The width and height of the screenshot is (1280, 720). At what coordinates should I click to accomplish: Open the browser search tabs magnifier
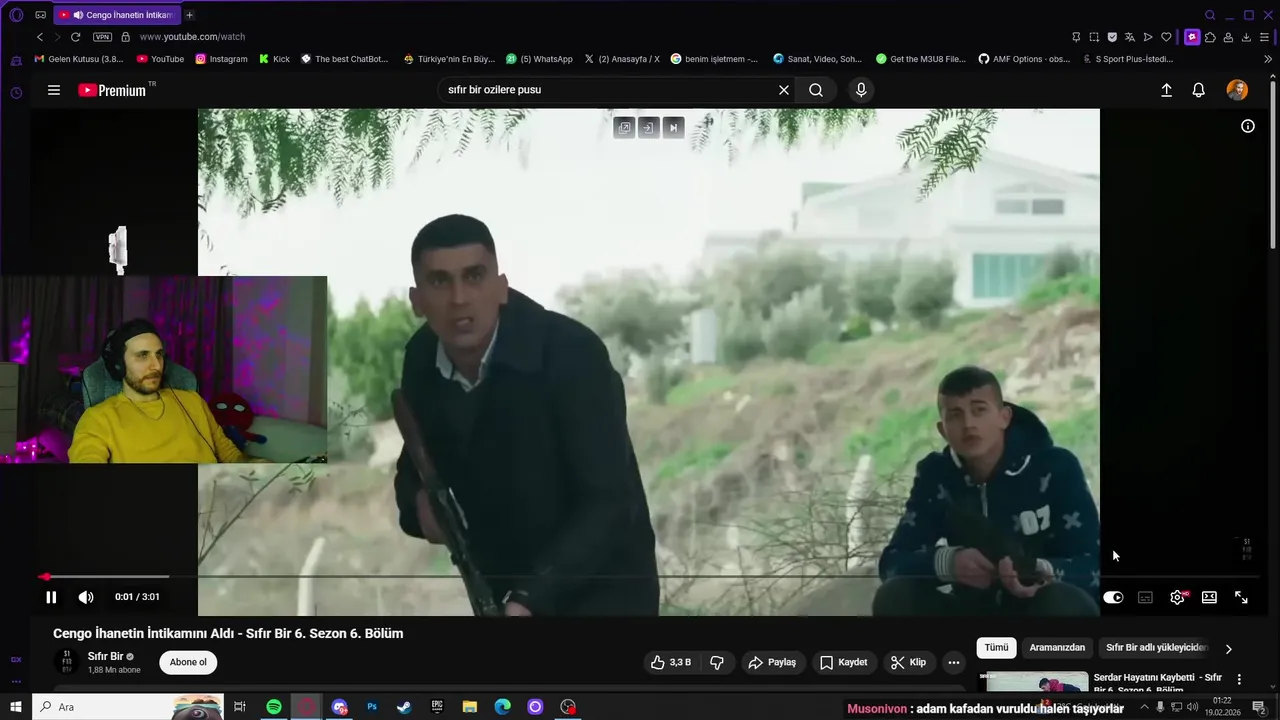pos(1210,15)
